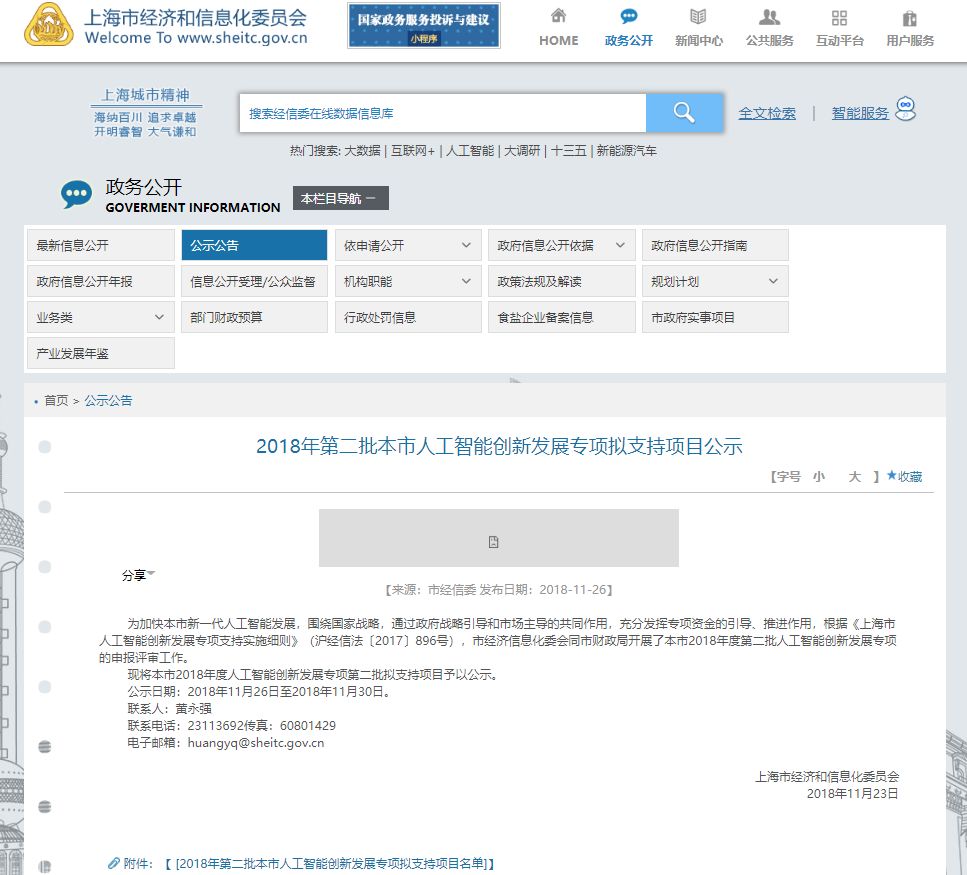Screen dimensions: 967x875
Task: Expand the 政府信息公开依据 dropdown
Action: (x=620, y=245)
